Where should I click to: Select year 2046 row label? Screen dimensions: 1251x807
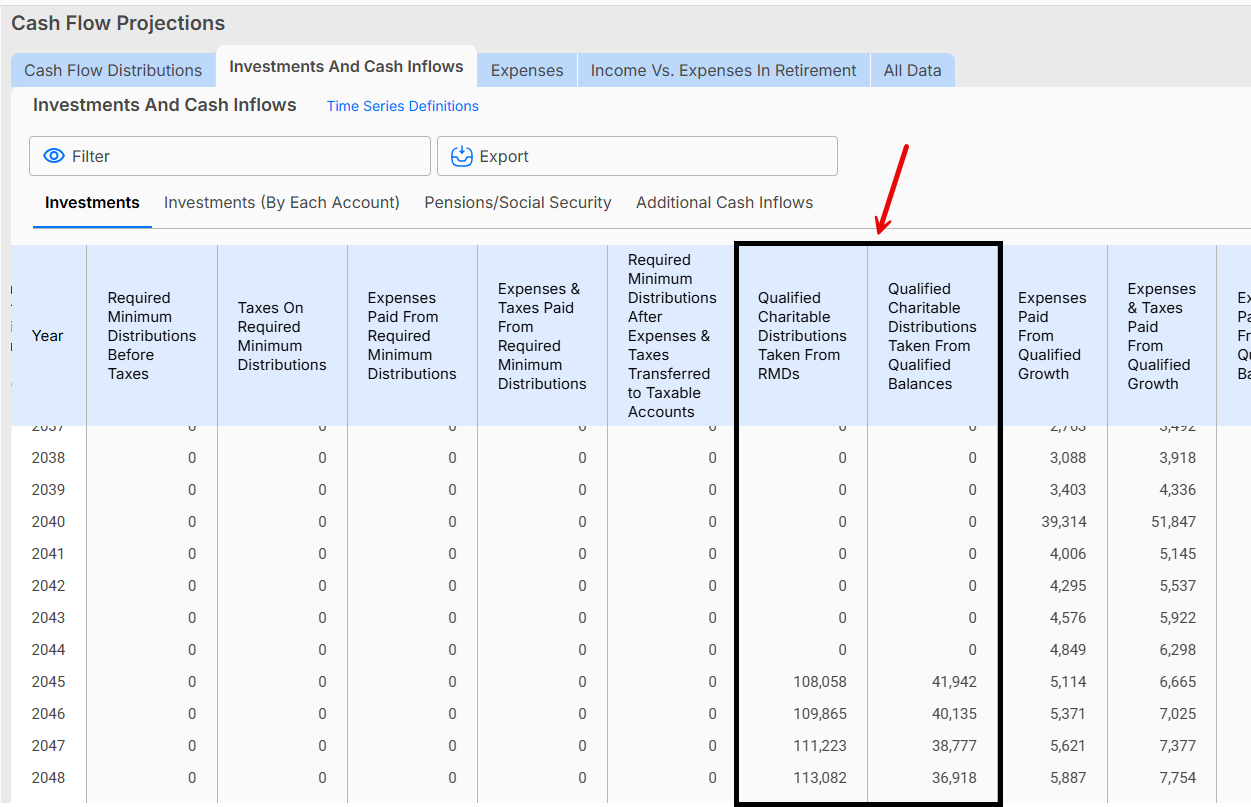point(48,714)
